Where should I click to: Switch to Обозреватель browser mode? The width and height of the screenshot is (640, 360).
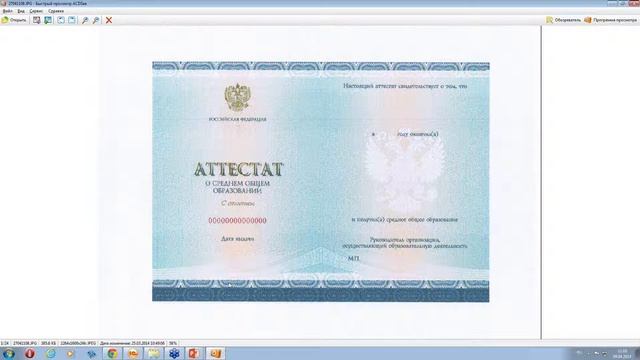click(563, 20)
